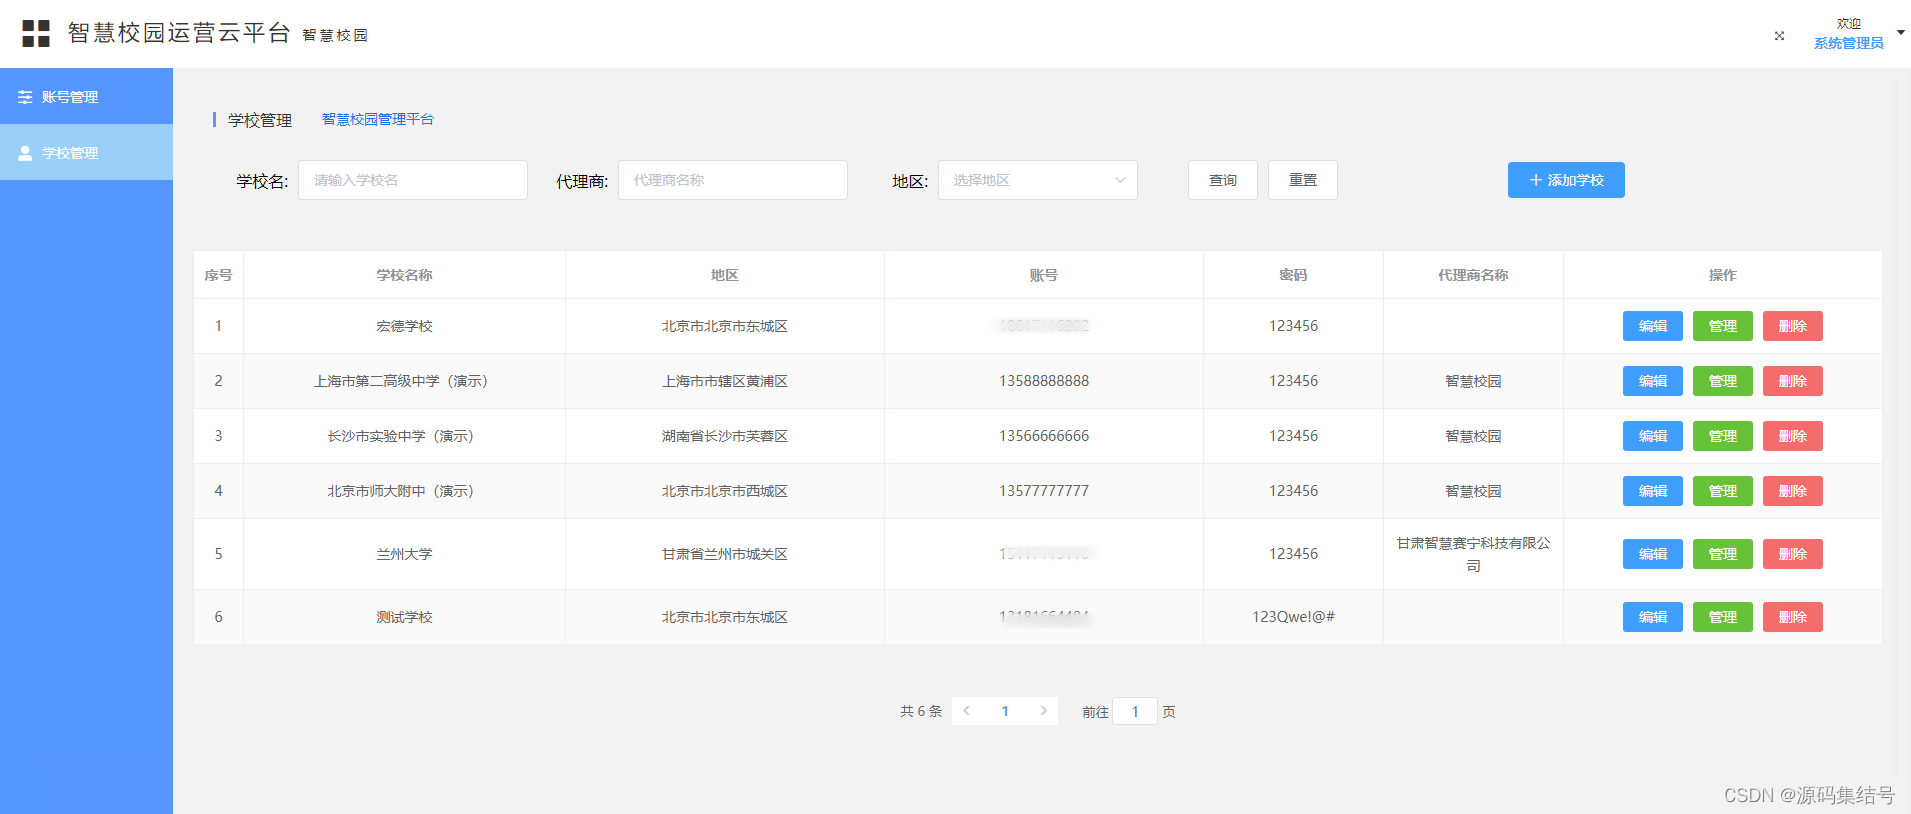Open the system administrator dropdown arrow
Viewport: 1911px width, 814px height.
pos(1901,33)
